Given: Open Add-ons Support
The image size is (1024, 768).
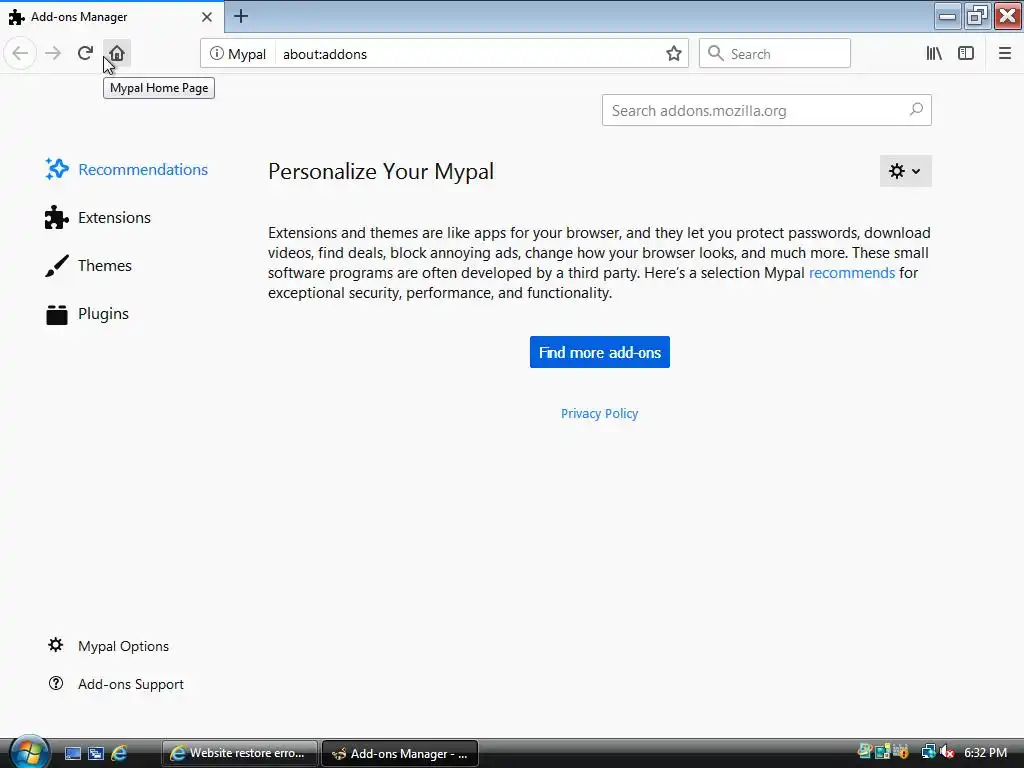Looking at the screenshot, I should pyautogui.click(x=116, y=684).
